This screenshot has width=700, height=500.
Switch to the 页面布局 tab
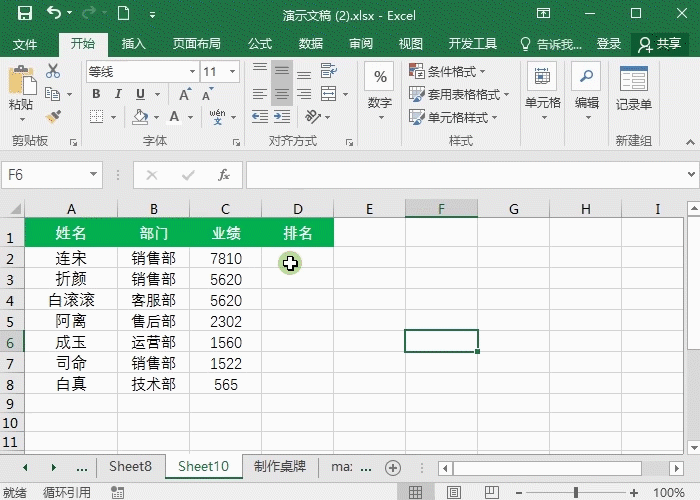pyautogui.click(x=197, y=44)
